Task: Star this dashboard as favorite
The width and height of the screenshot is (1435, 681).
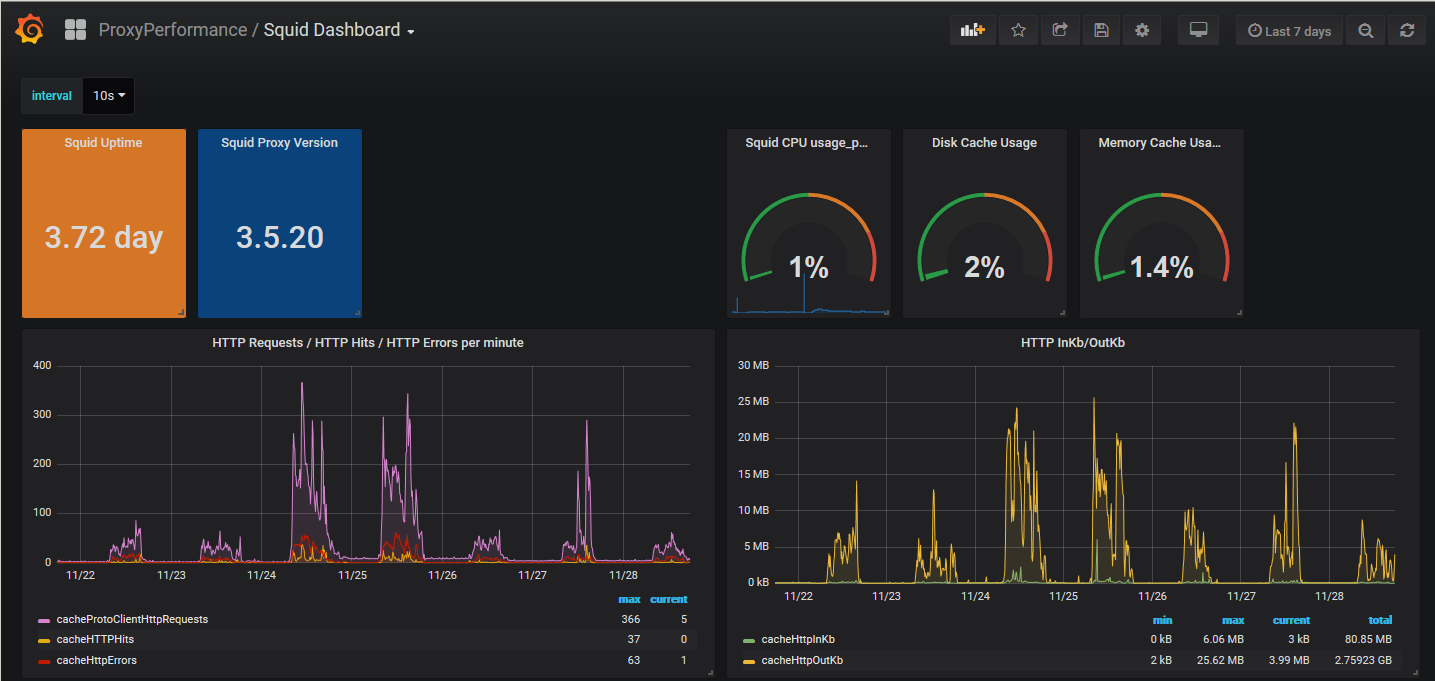Action: click(x=1018, y=30)
